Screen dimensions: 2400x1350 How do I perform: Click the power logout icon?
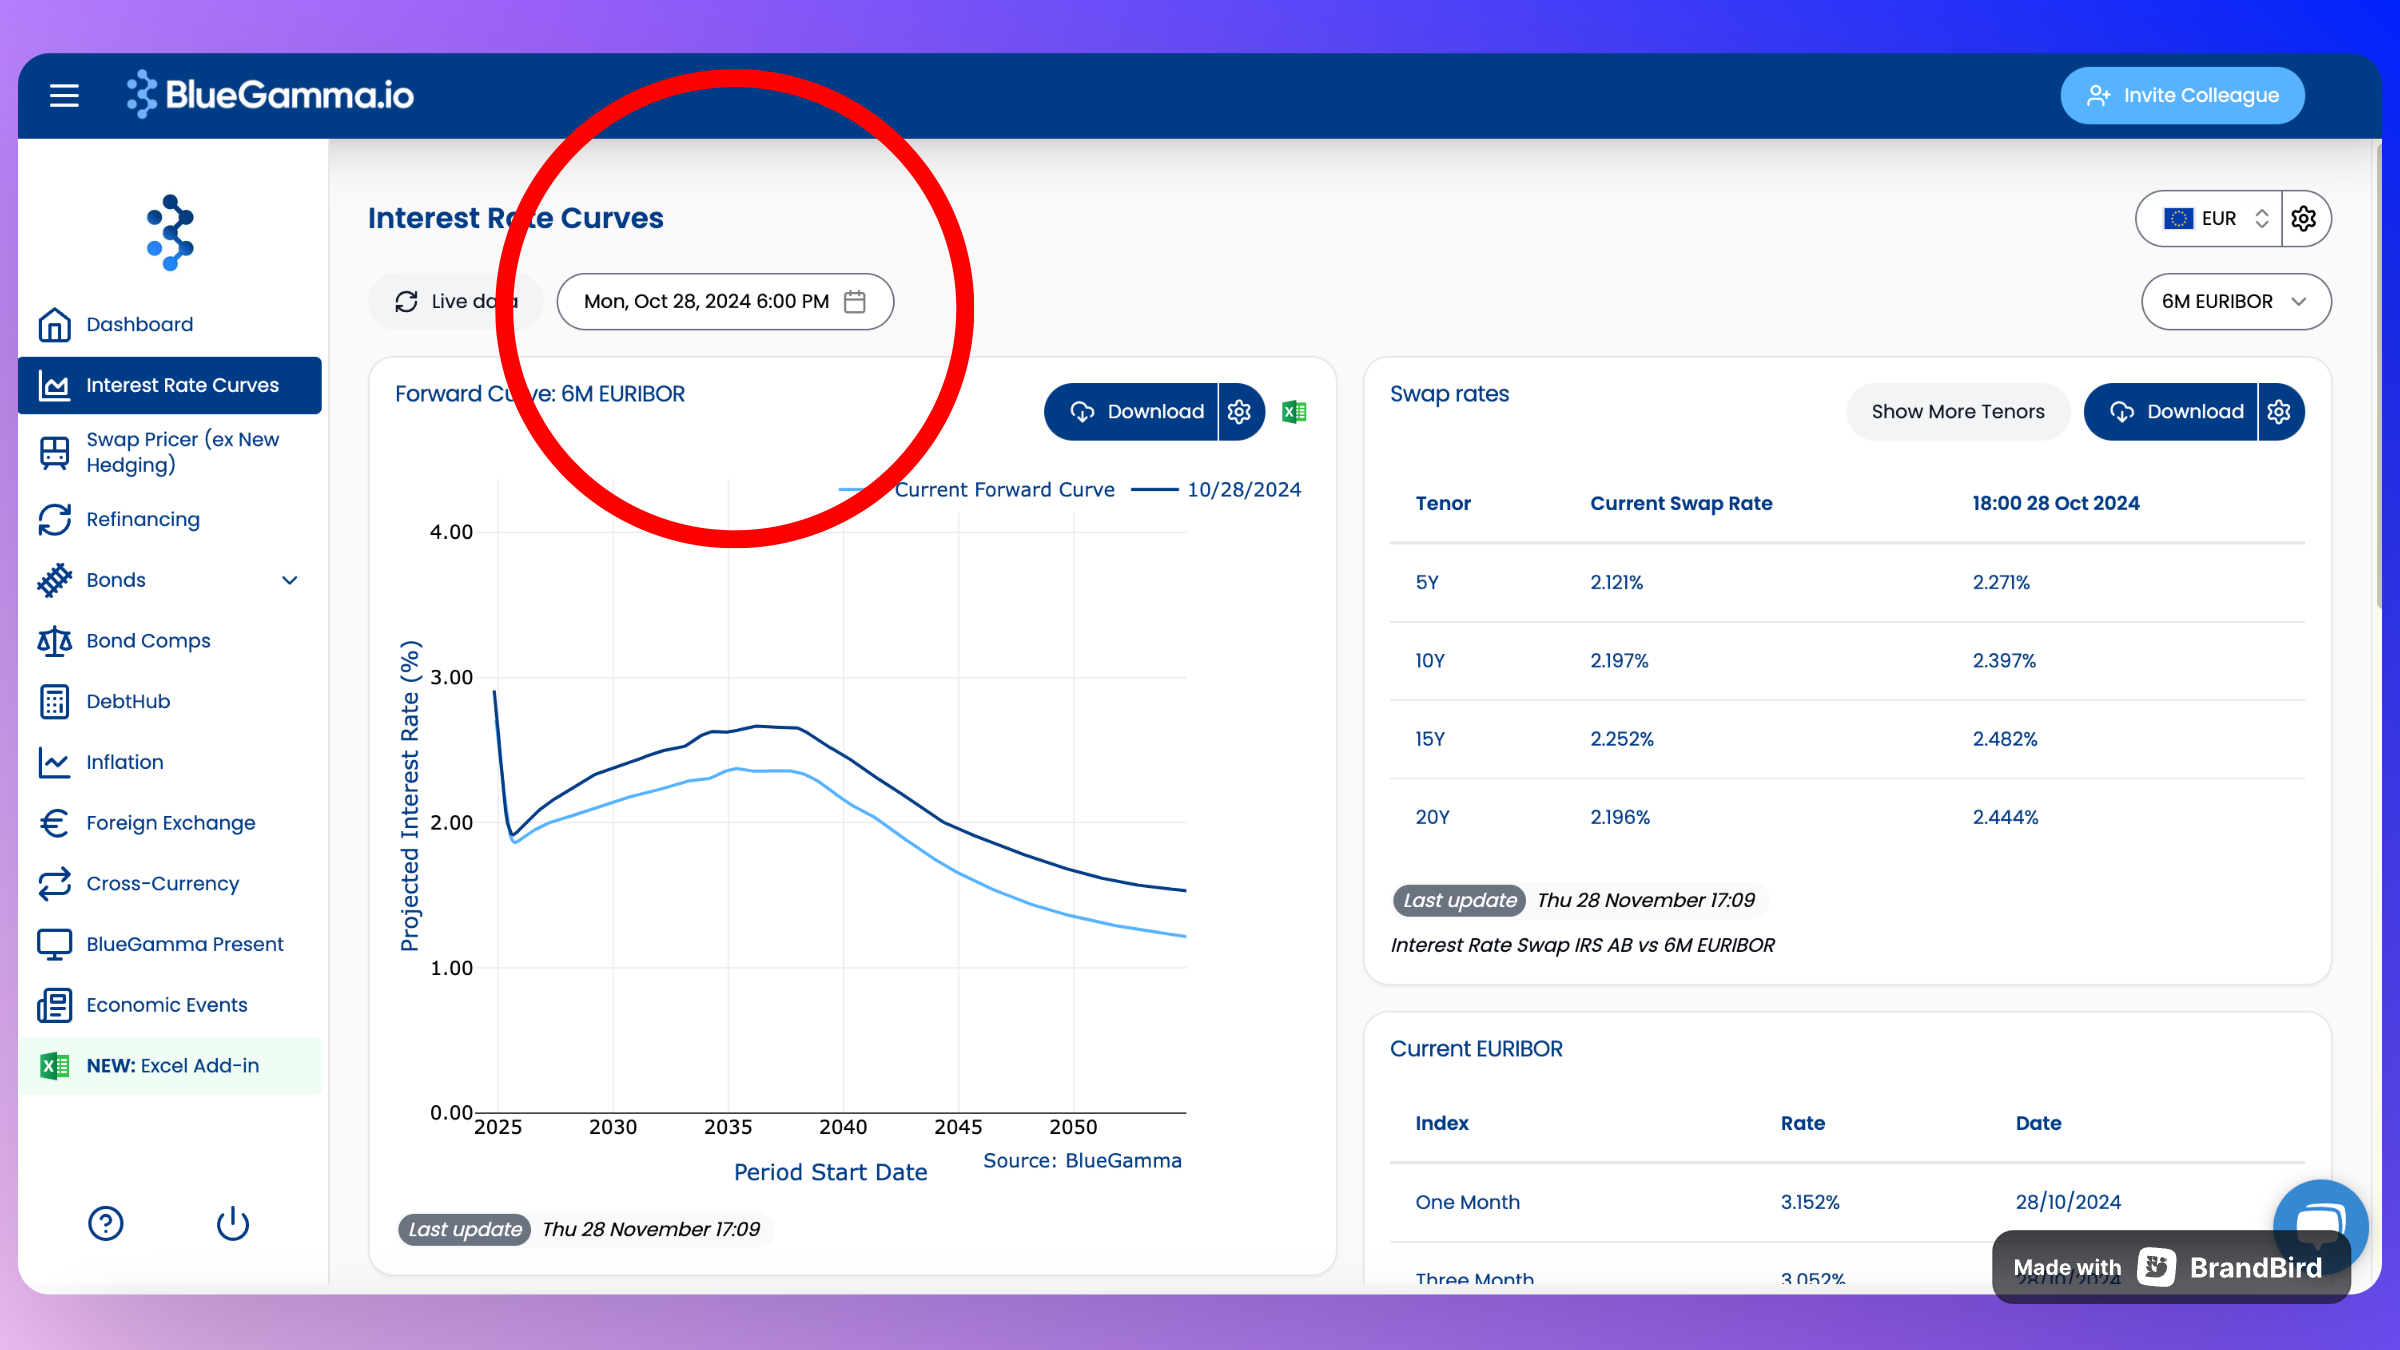(232, 1222)
